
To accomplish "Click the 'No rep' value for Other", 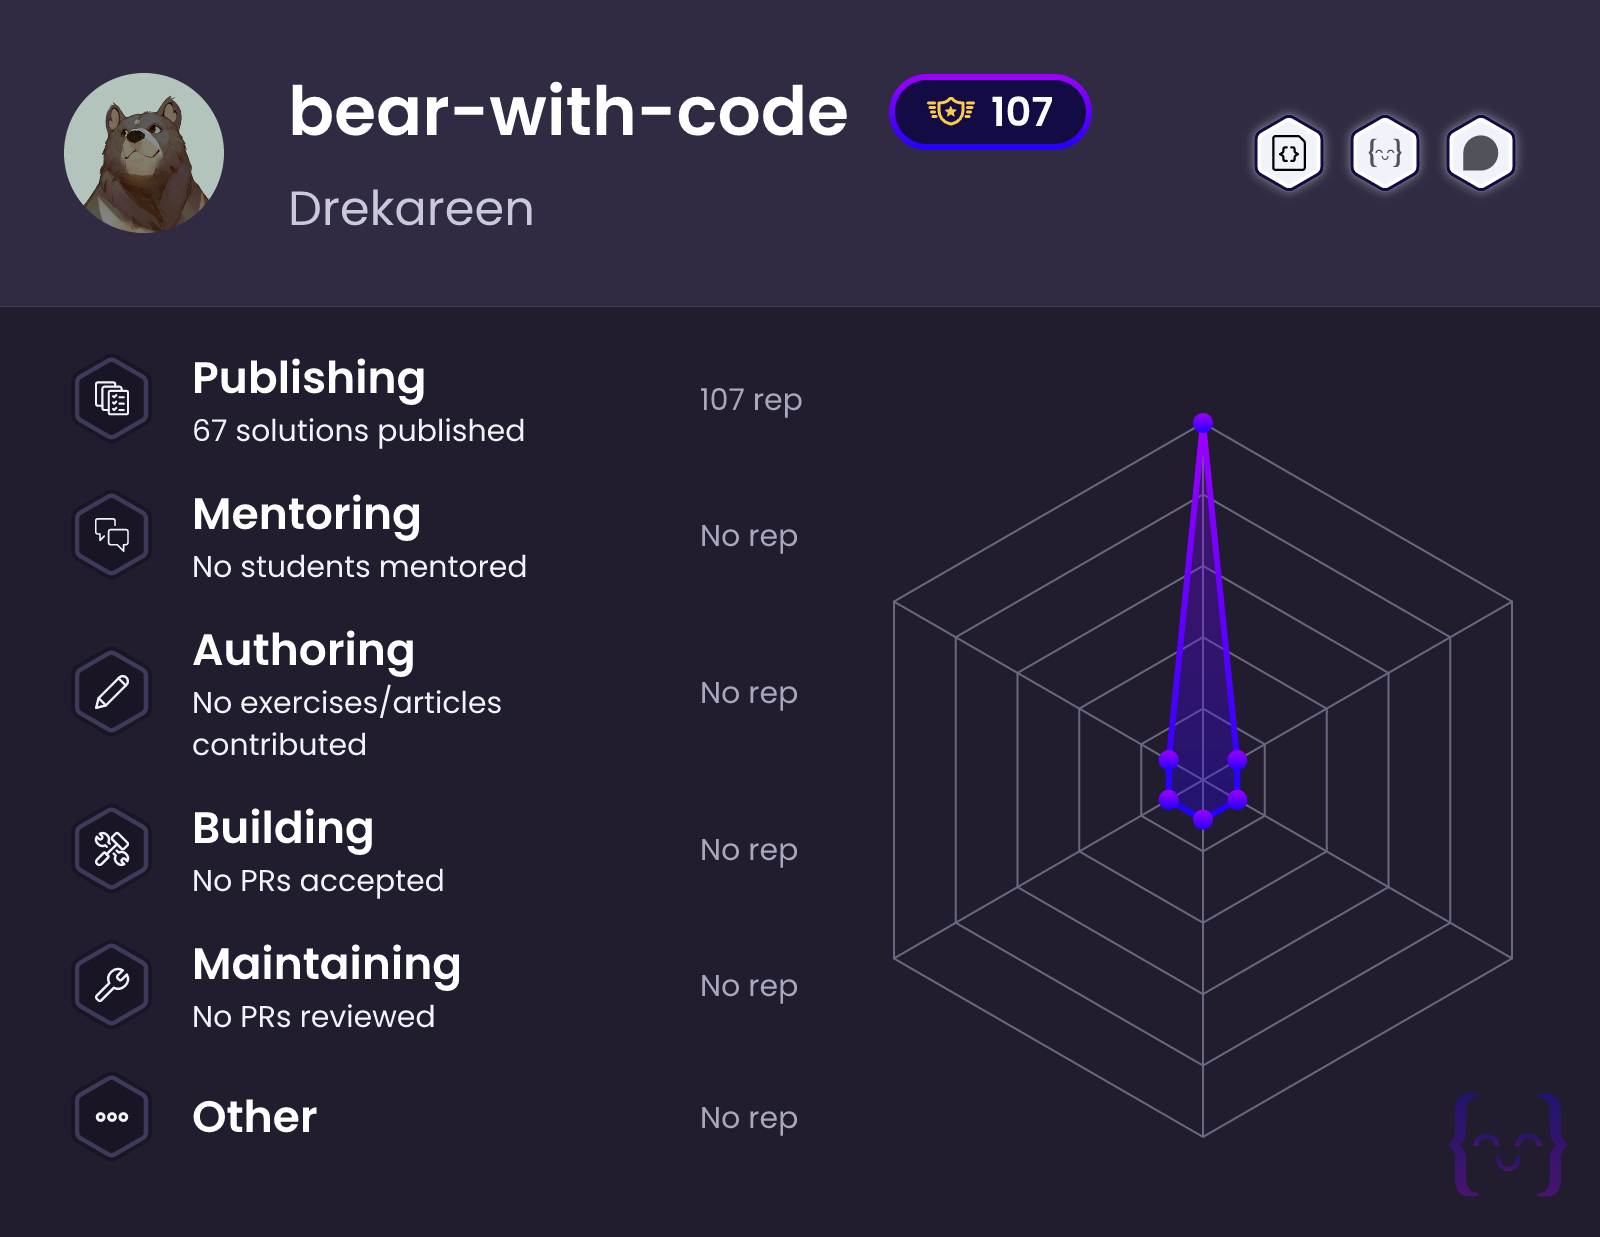I will click(x=749, y=1118).
